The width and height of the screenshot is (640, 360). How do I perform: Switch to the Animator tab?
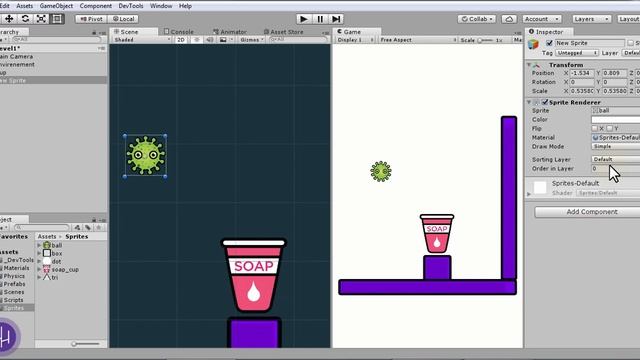pos(230,32)
